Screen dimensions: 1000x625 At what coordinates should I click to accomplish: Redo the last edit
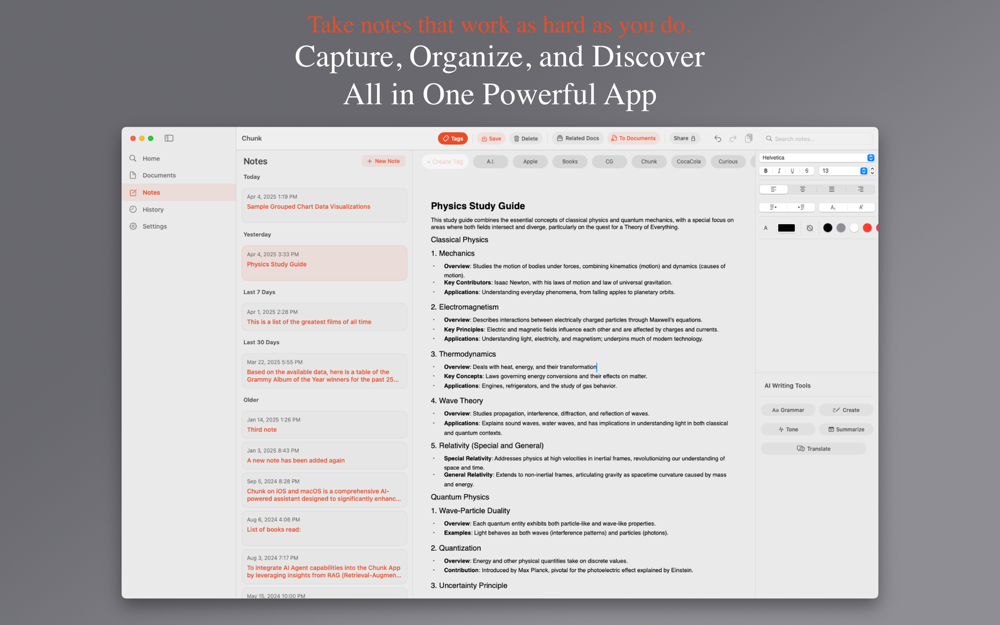point(733,138)
